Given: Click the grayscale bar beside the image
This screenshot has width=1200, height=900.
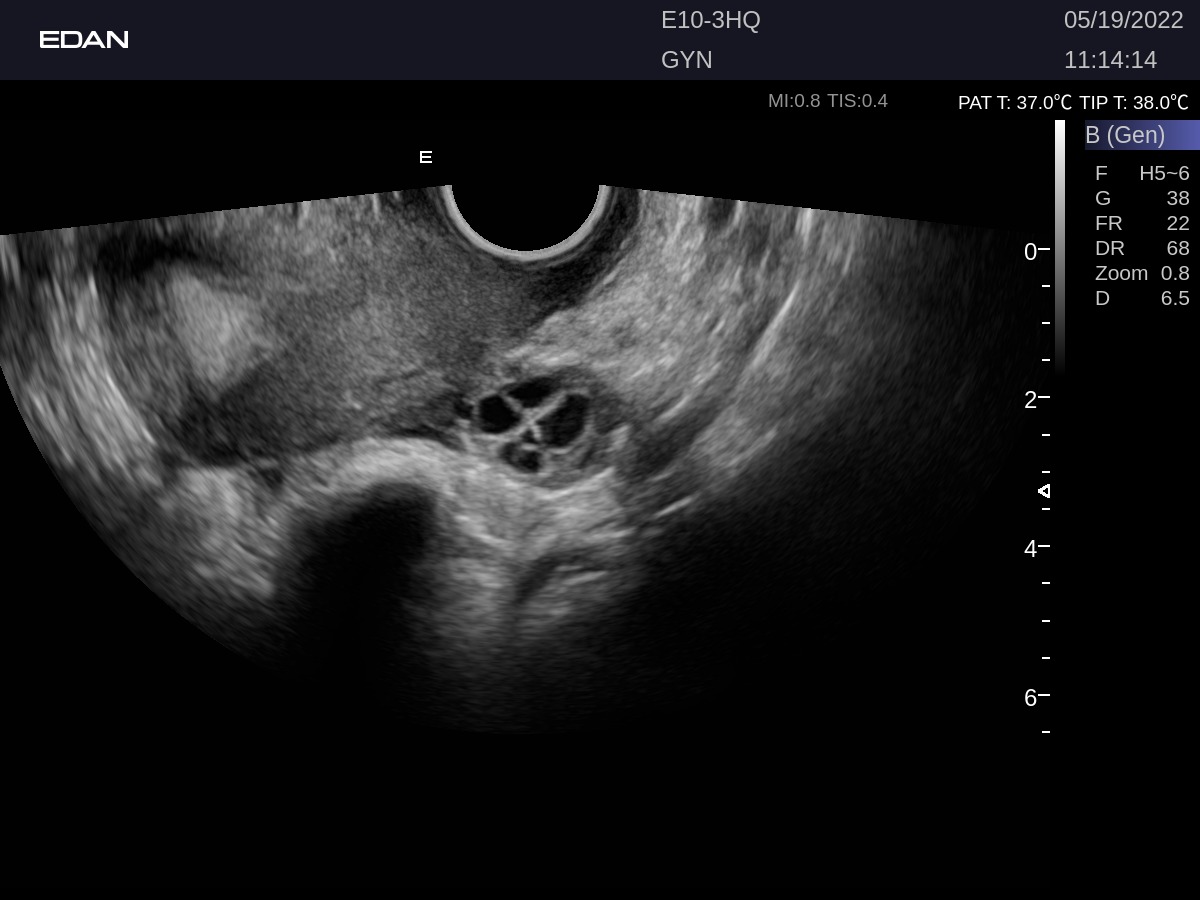Looking at the screenshot, I should [1060, 245].
